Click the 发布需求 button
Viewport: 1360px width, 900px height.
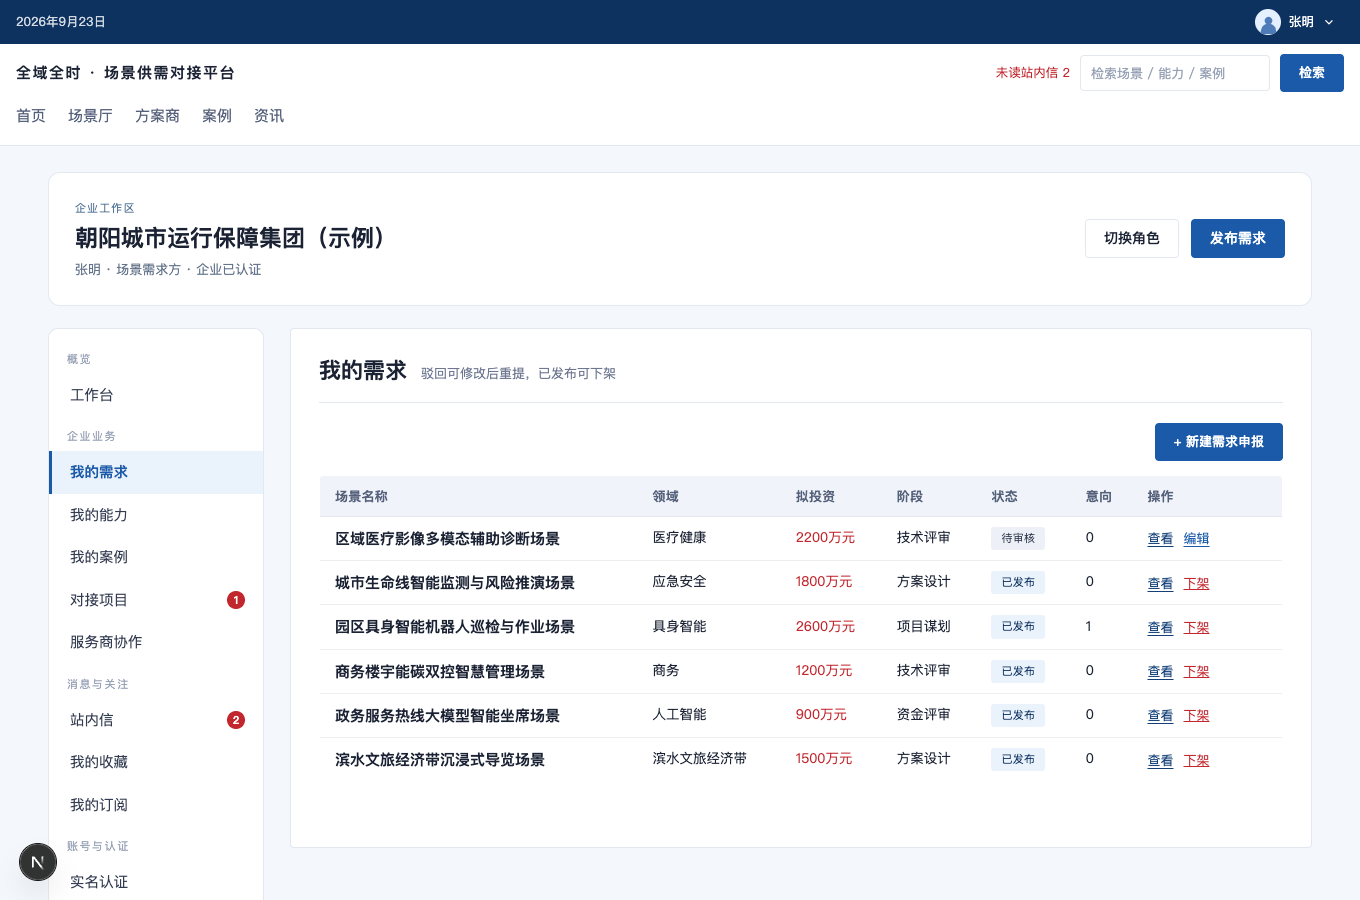coord(1238,238)
